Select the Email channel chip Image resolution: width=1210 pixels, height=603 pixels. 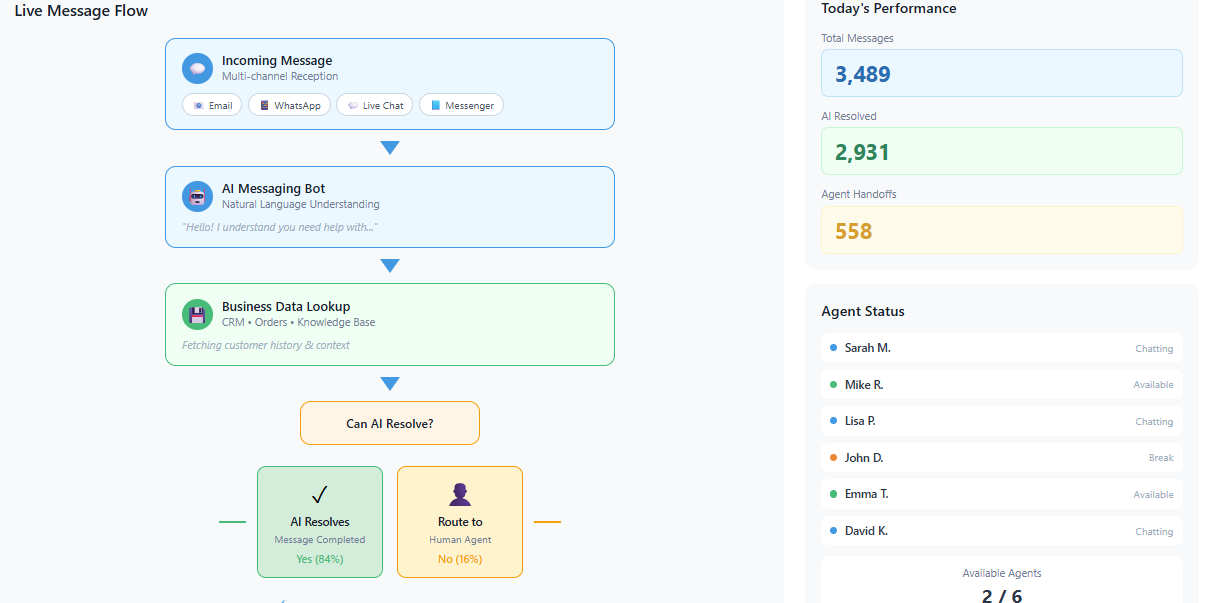coord(212,105)
